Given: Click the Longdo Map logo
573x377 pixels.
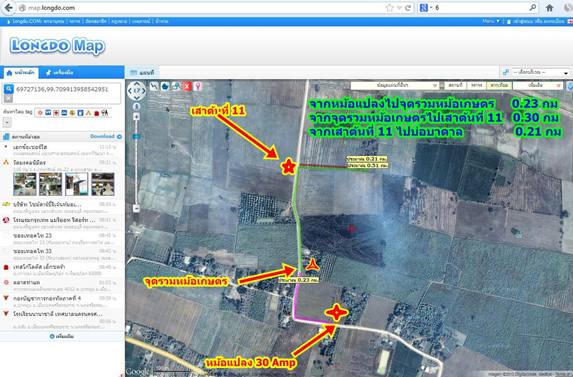Looking at the screenshot, I should (57, 46).
